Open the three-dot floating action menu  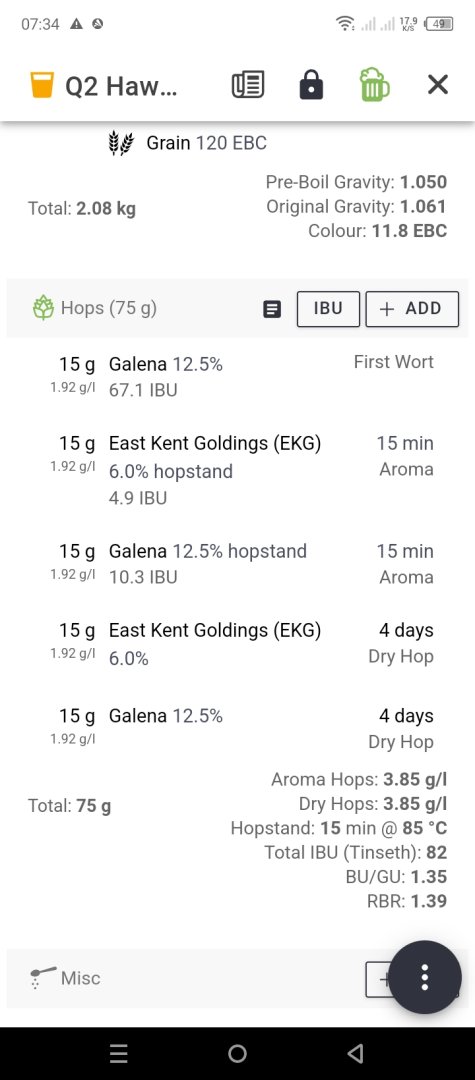[425, 977]
